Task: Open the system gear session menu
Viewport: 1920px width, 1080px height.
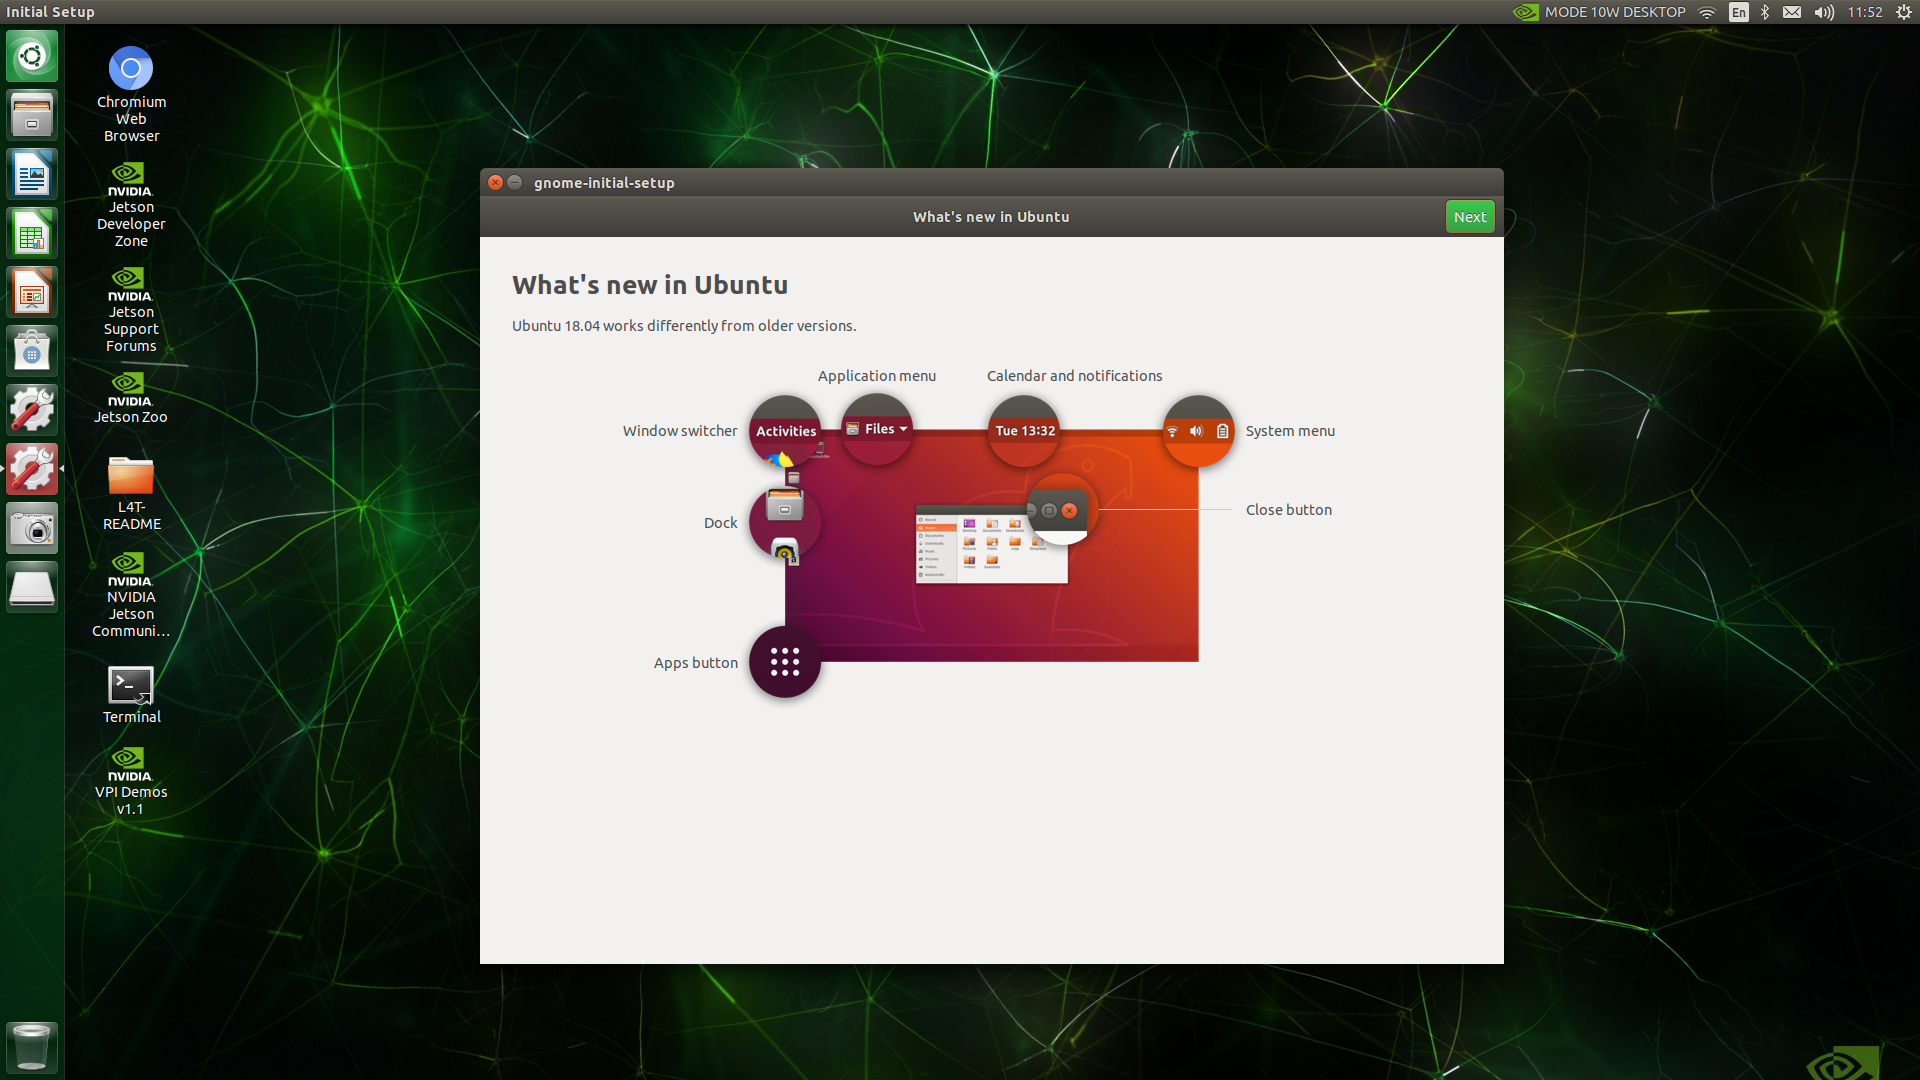Action: 1904,12
